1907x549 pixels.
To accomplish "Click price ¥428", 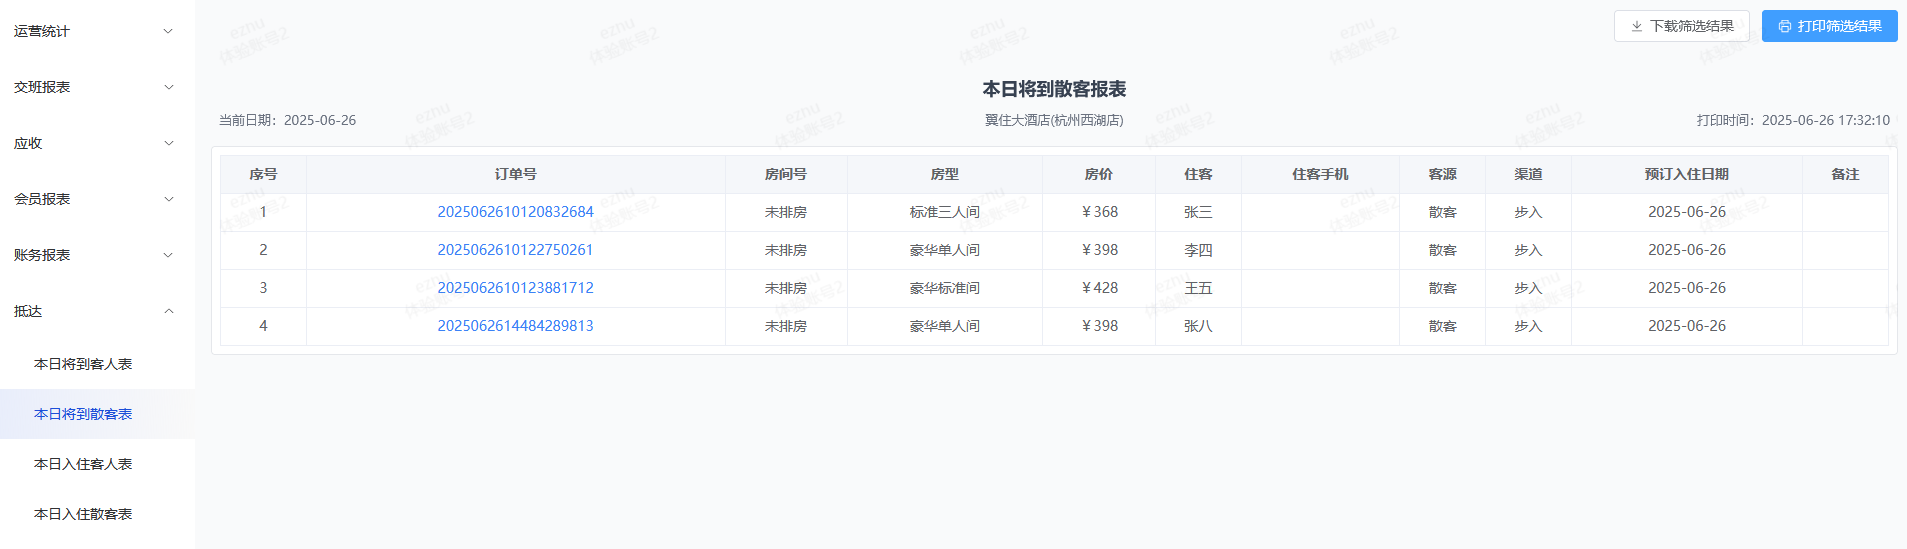I will coord(1099,288).
